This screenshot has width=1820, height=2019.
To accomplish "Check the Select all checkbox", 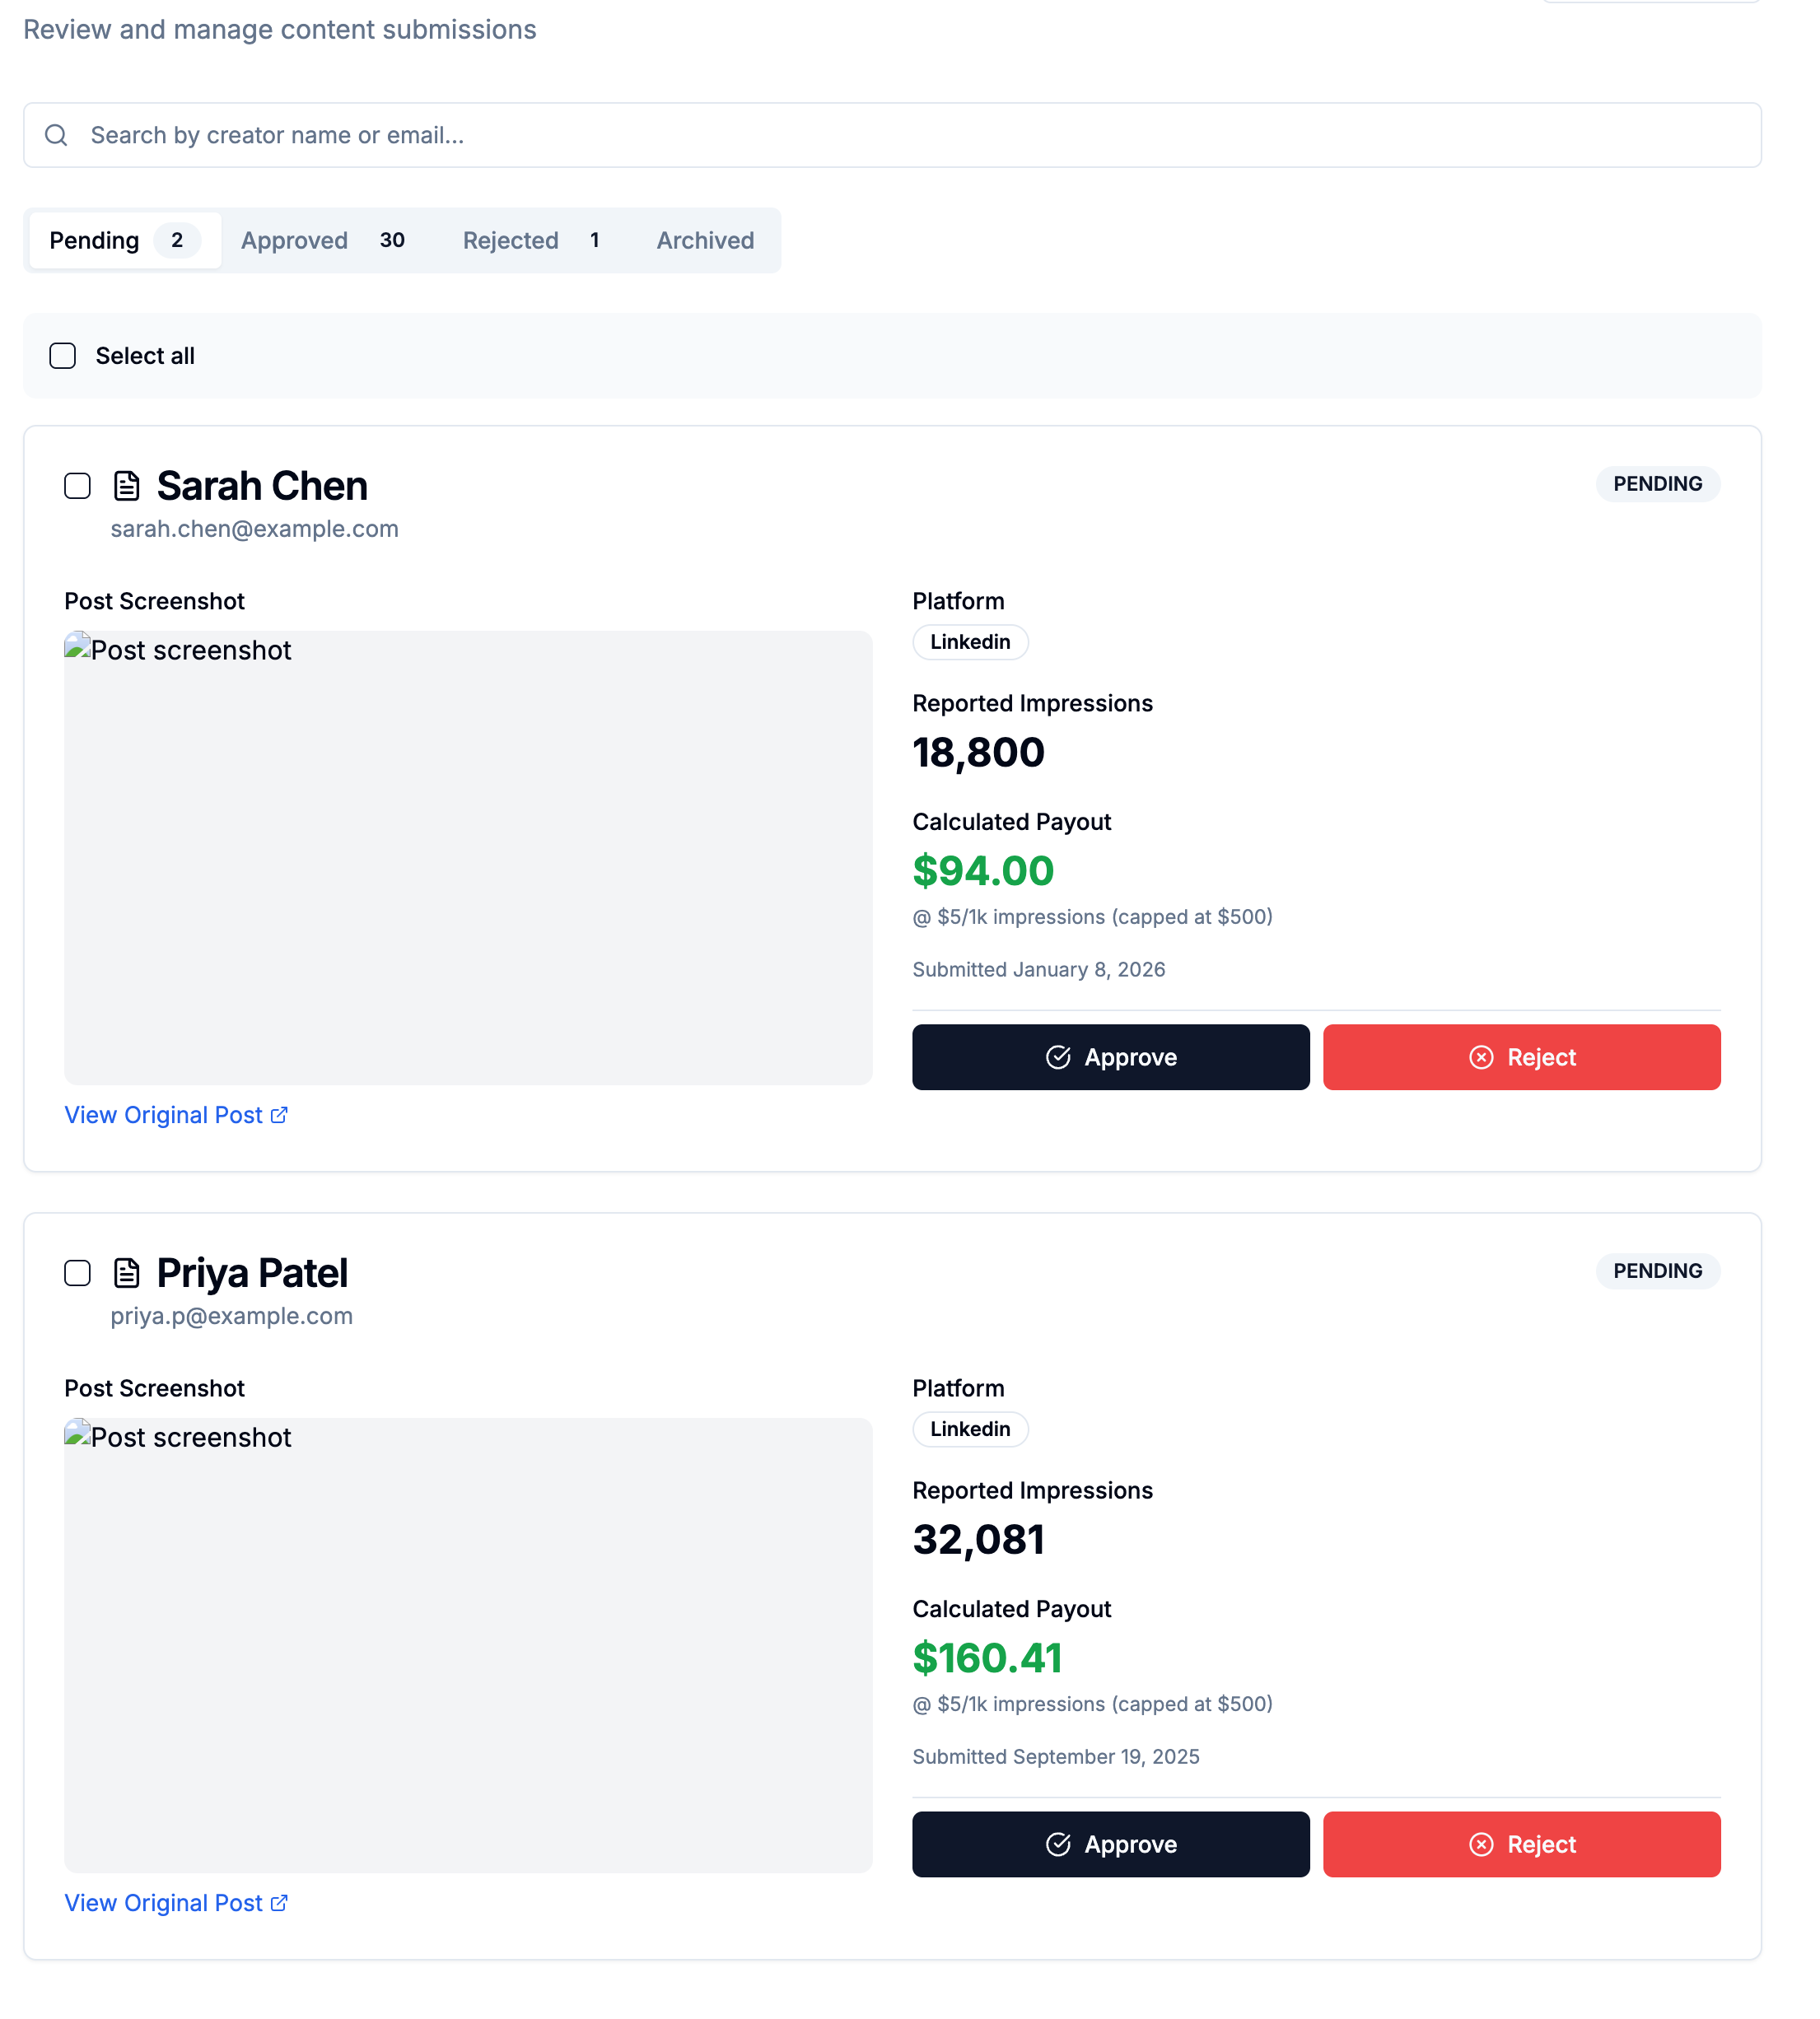I will coord(63,356).
